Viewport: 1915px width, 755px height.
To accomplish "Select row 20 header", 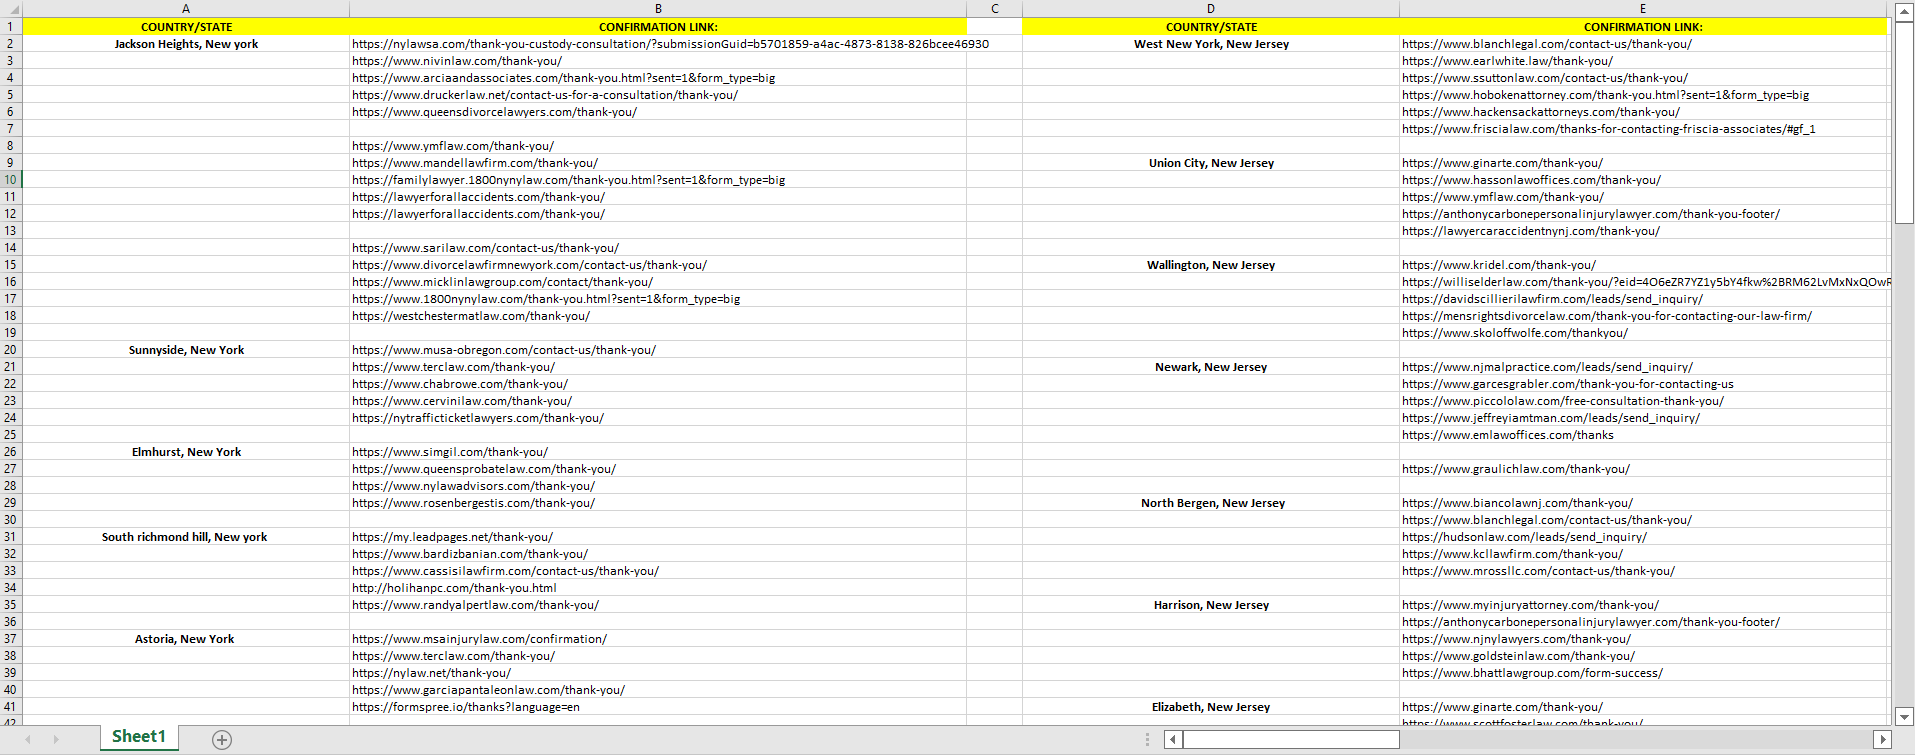I will [11, 350].
